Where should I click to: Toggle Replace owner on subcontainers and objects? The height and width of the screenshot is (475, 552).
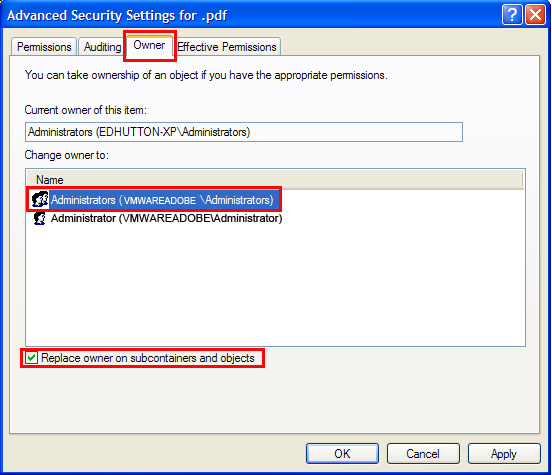31,358
